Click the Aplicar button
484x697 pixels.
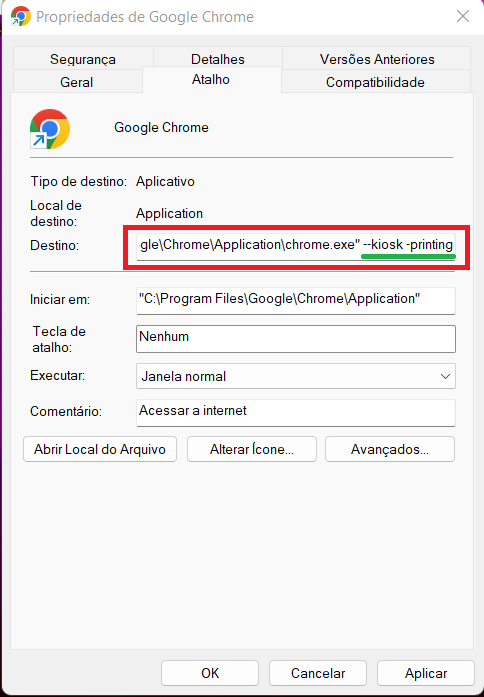pyautogui.click(x=426, y=673)
